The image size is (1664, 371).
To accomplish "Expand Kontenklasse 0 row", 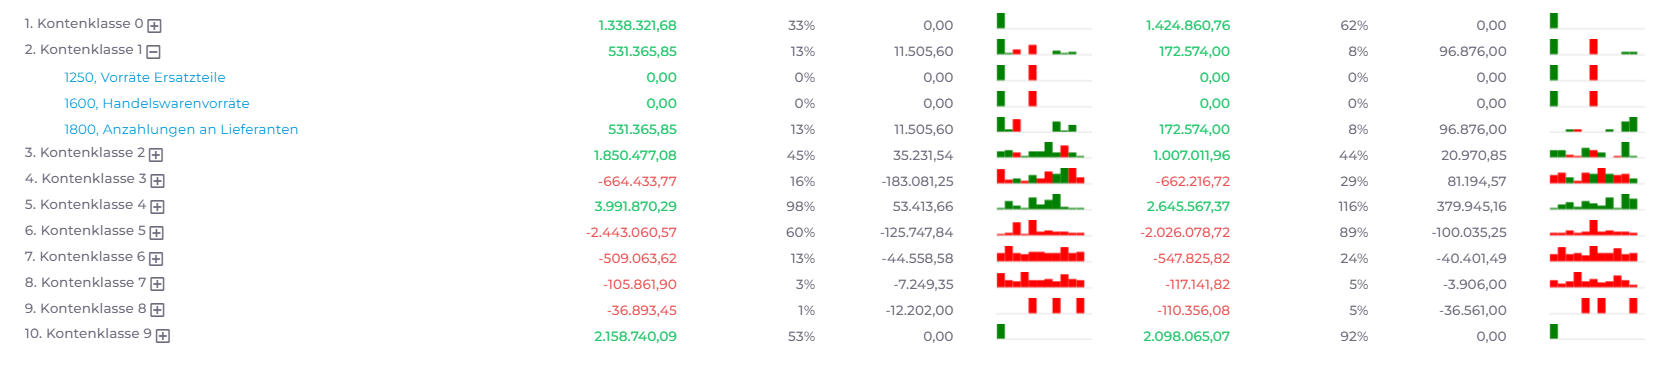I will click(x=154, y=26).
